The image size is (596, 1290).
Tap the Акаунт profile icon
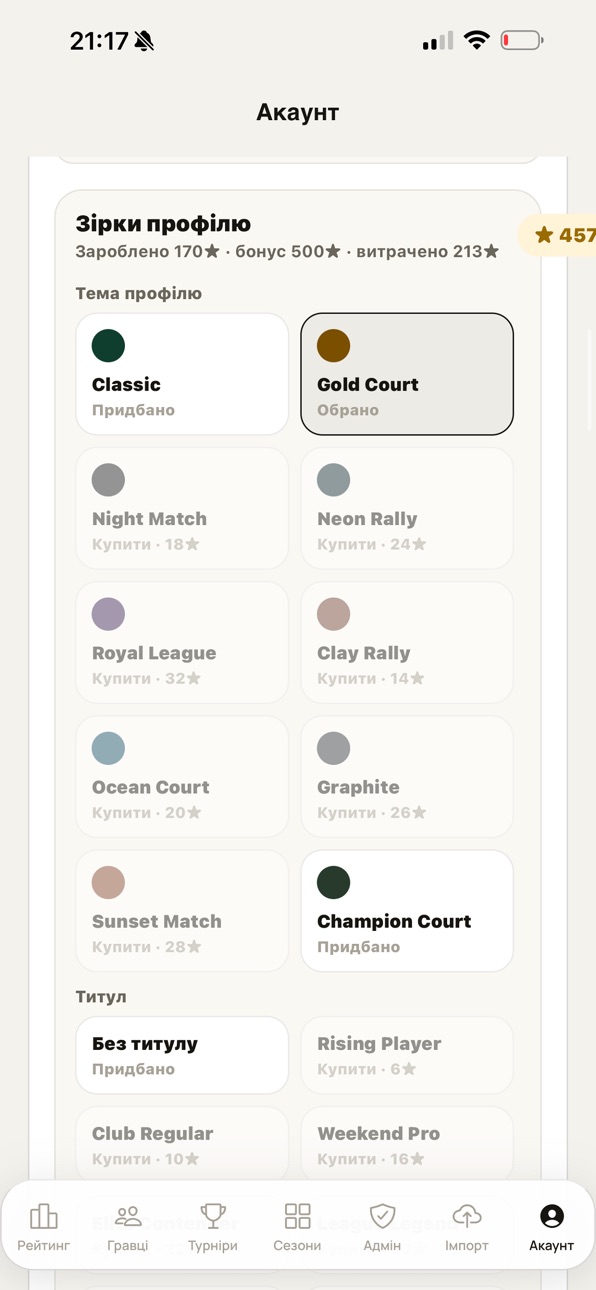(x=551, y=1216)
